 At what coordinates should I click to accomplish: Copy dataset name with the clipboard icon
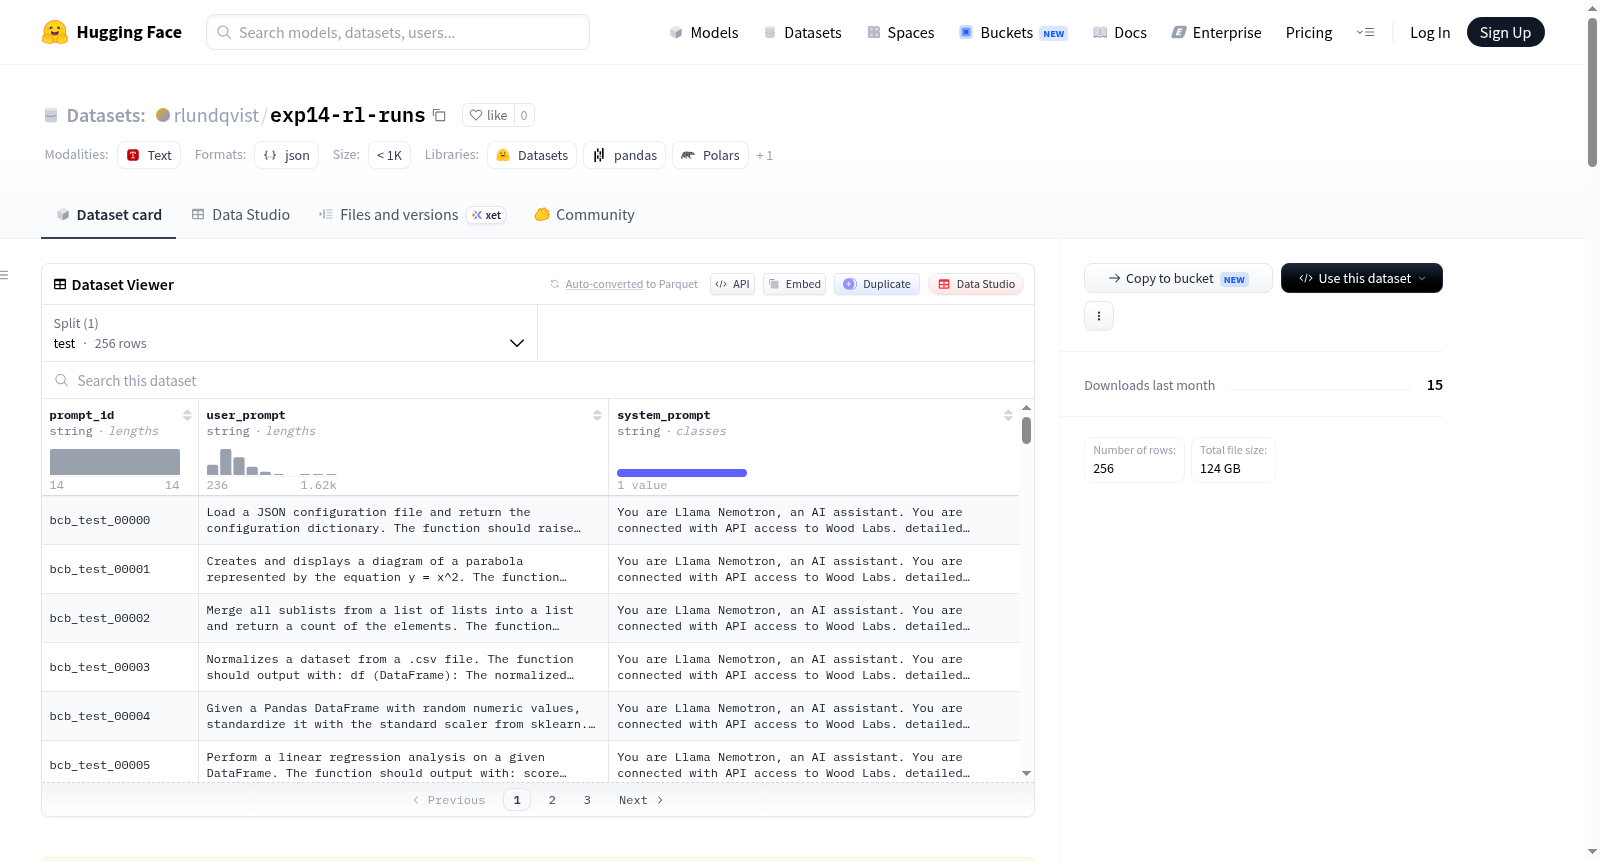(x=439, y=115)
